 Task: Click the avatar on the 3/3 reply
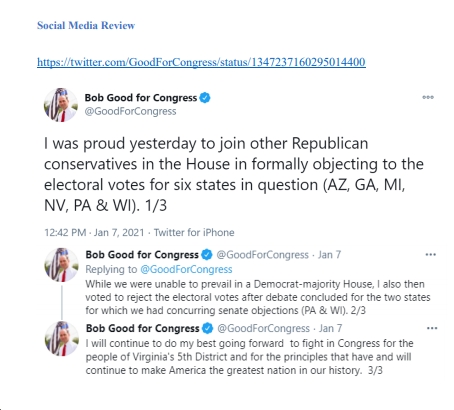(62, 338)
